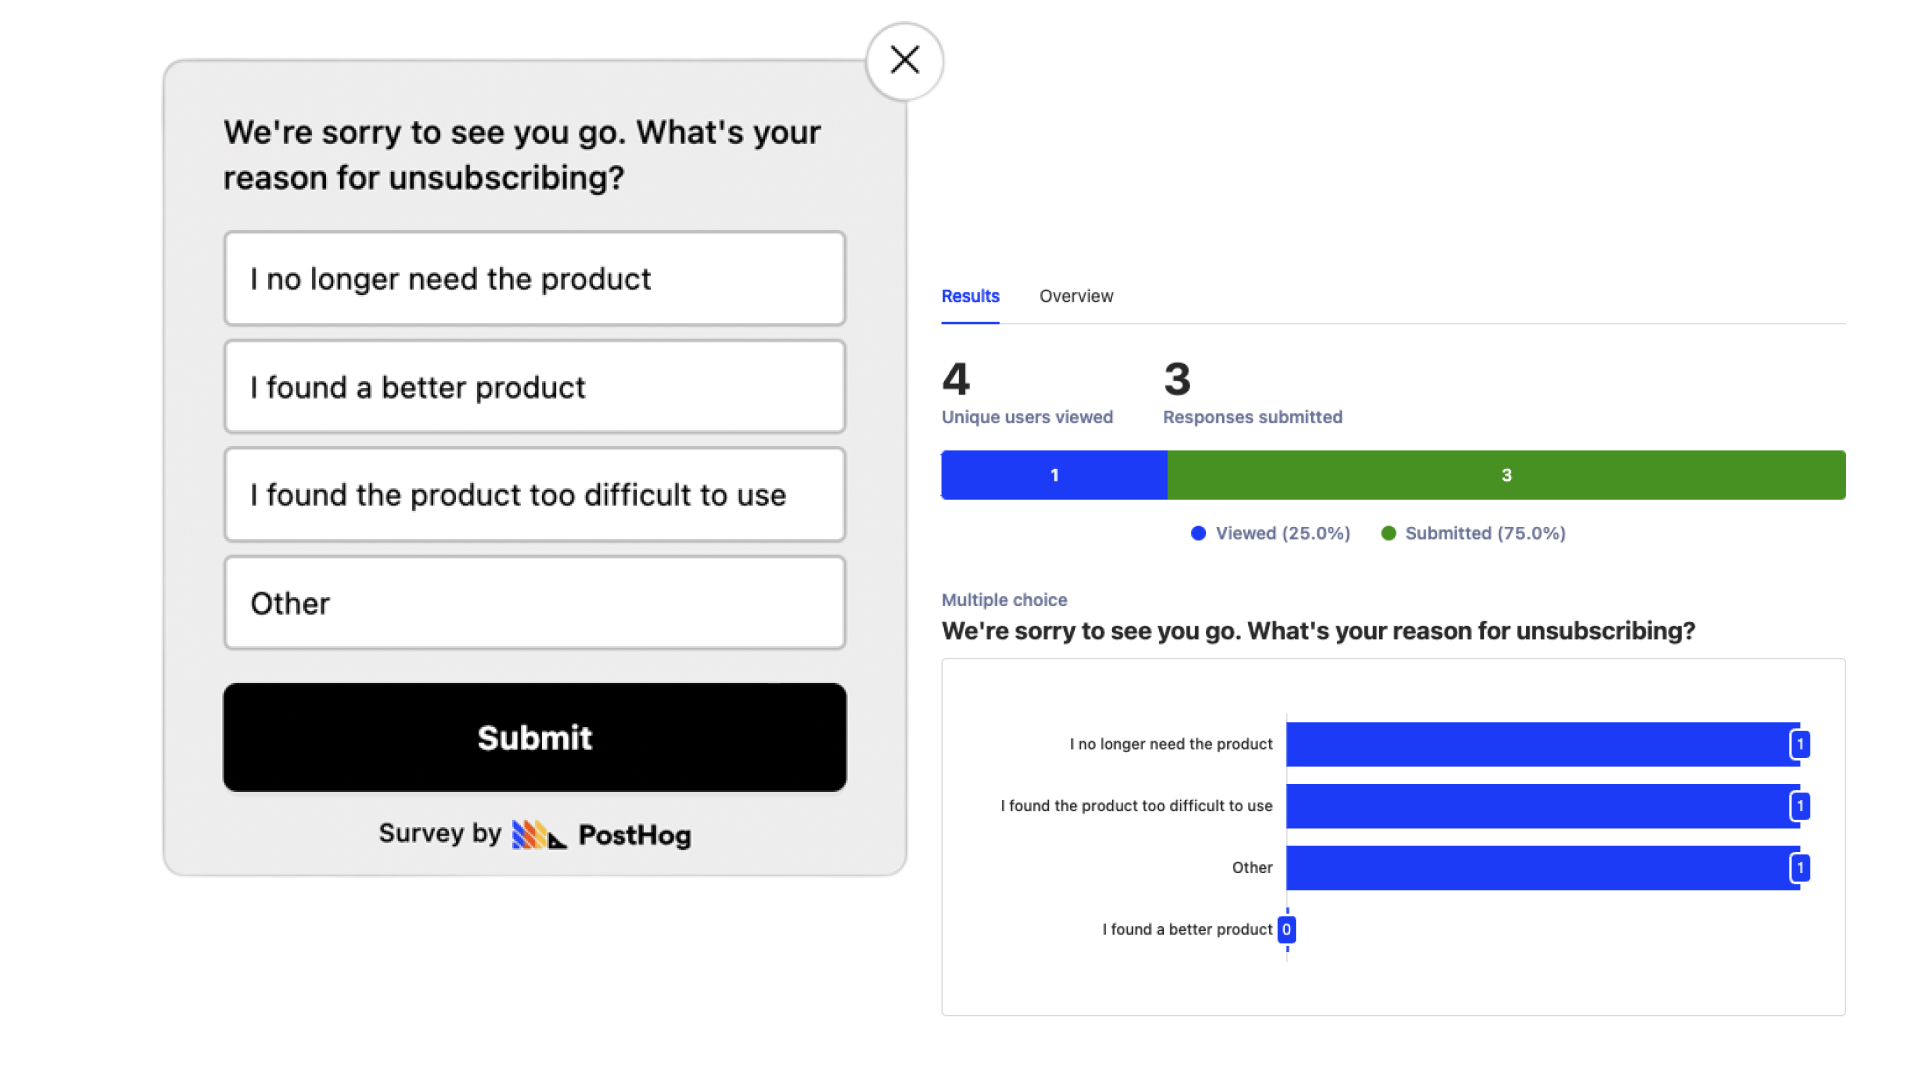
Task: Click the 'I no longer need the product' chart bar
Action: coord(1540,744)
